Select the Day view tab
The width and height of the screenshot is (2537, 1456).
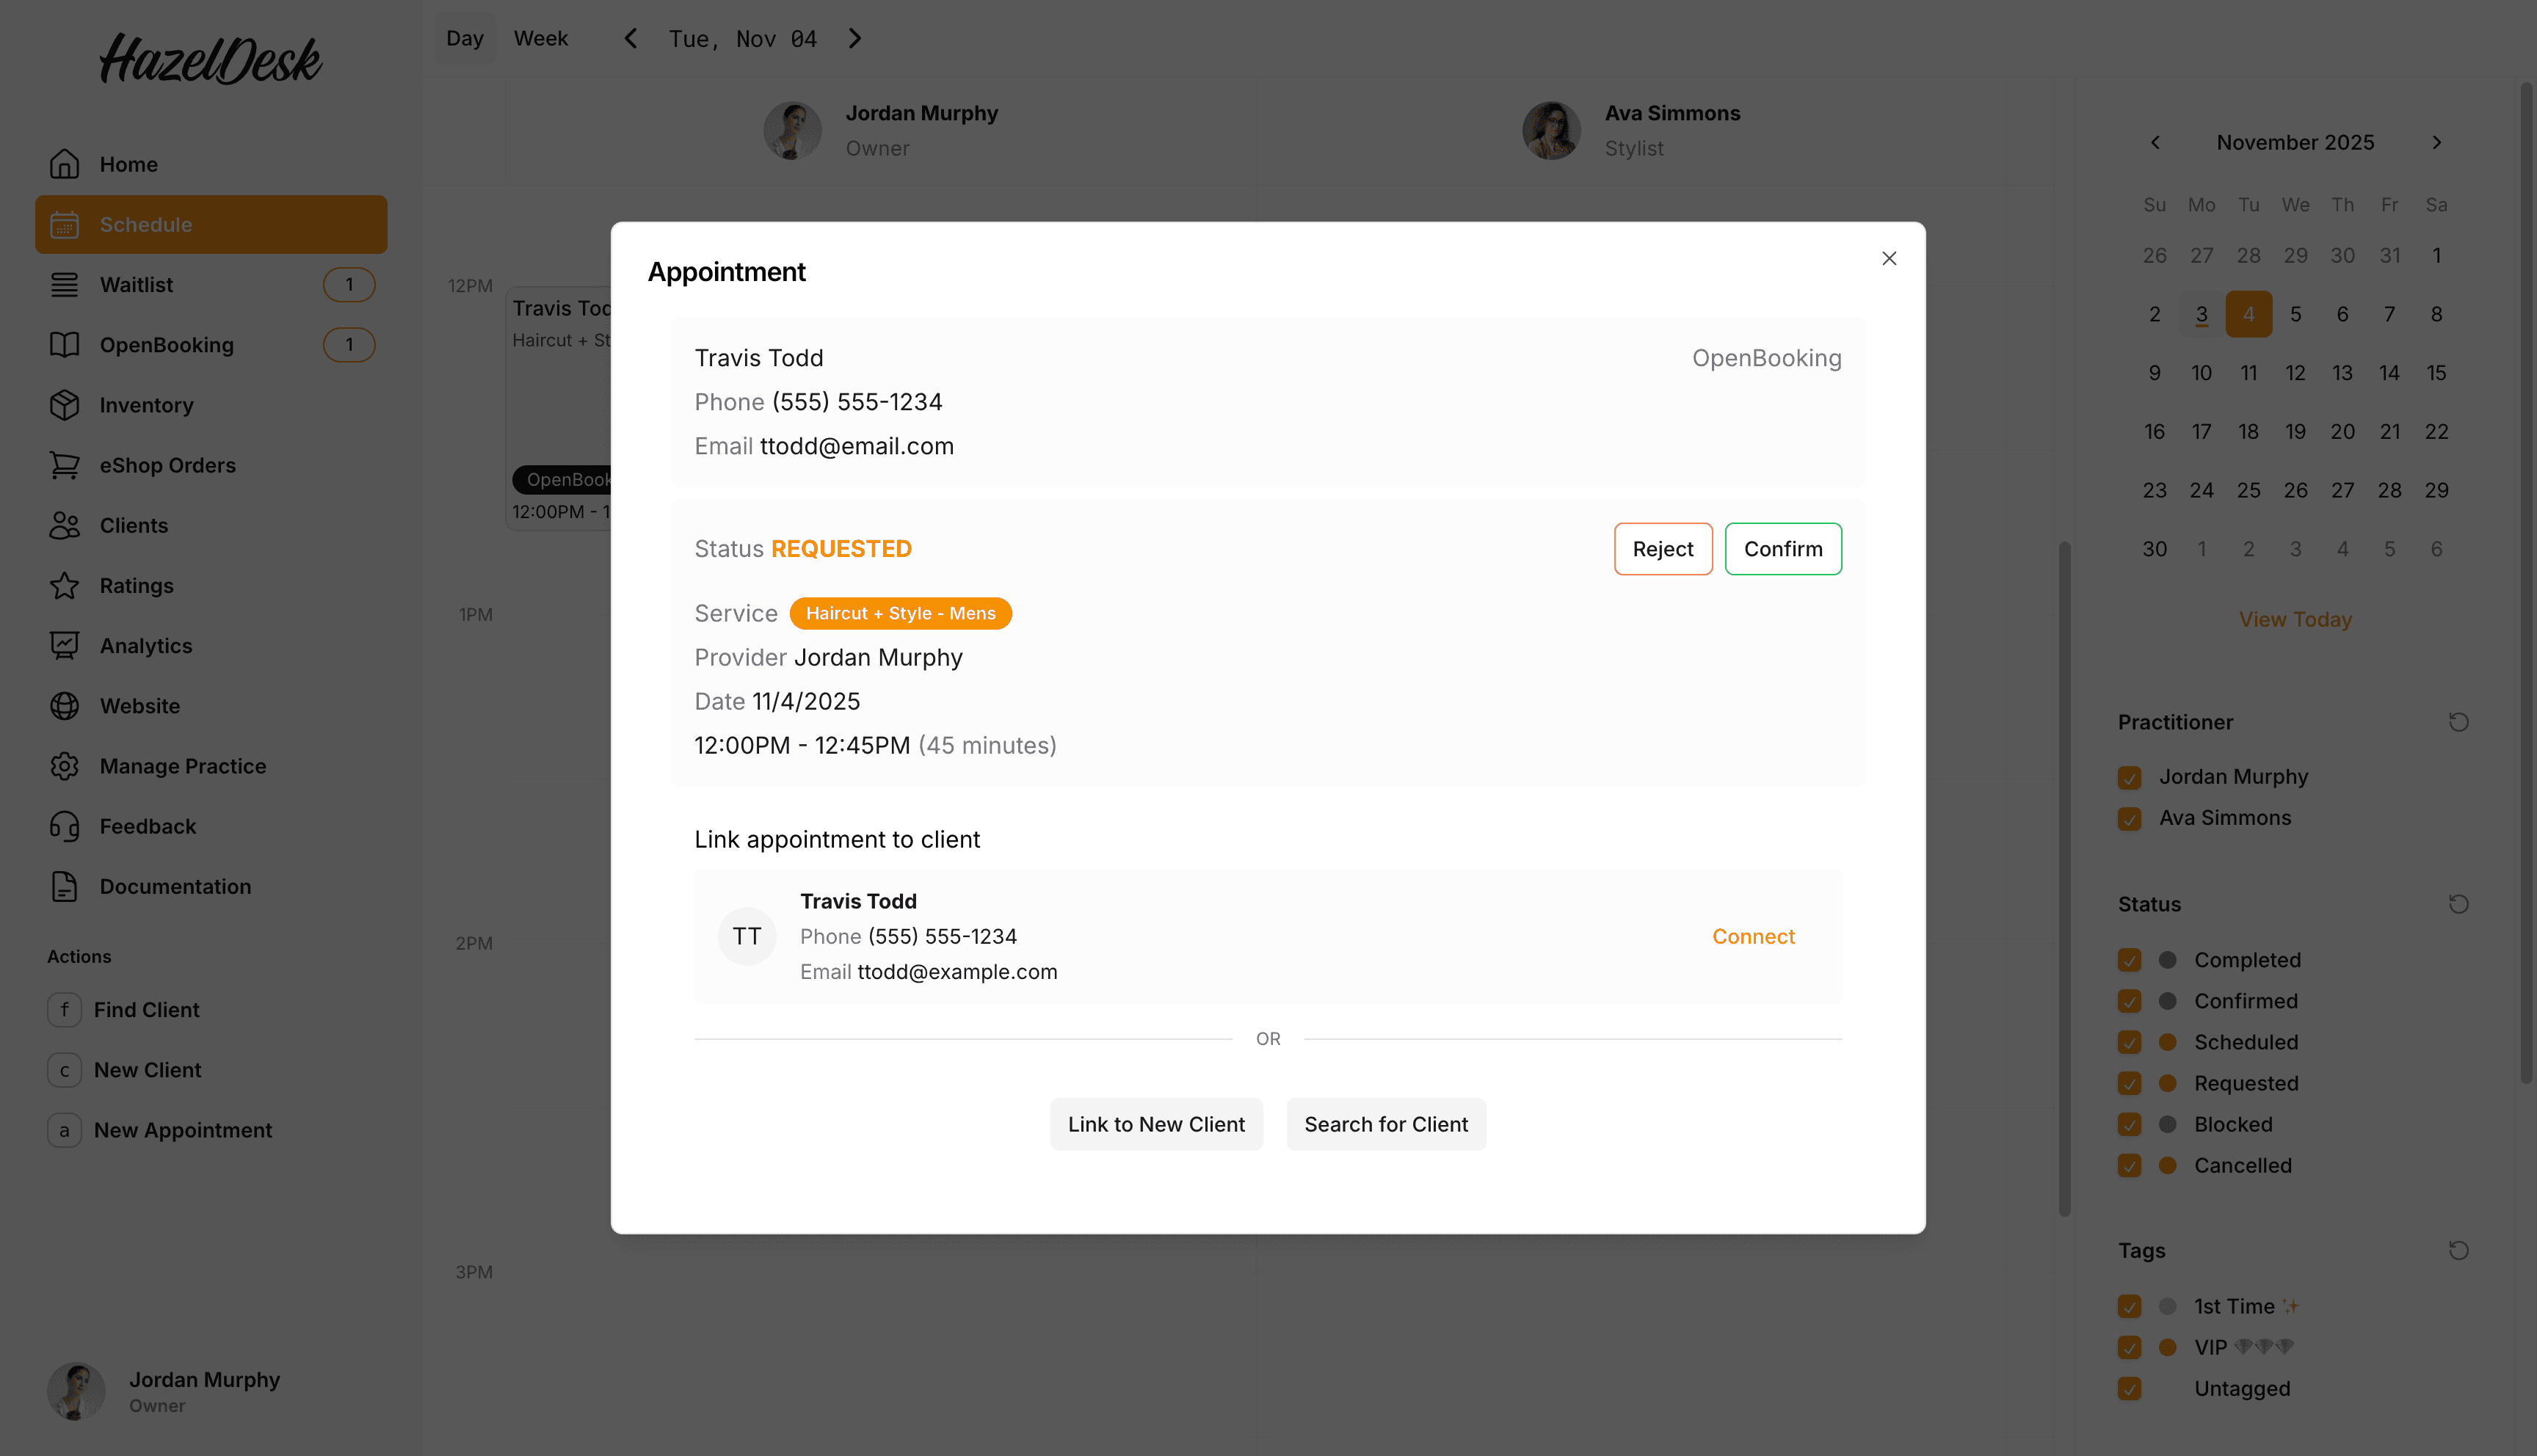[464, 38]
